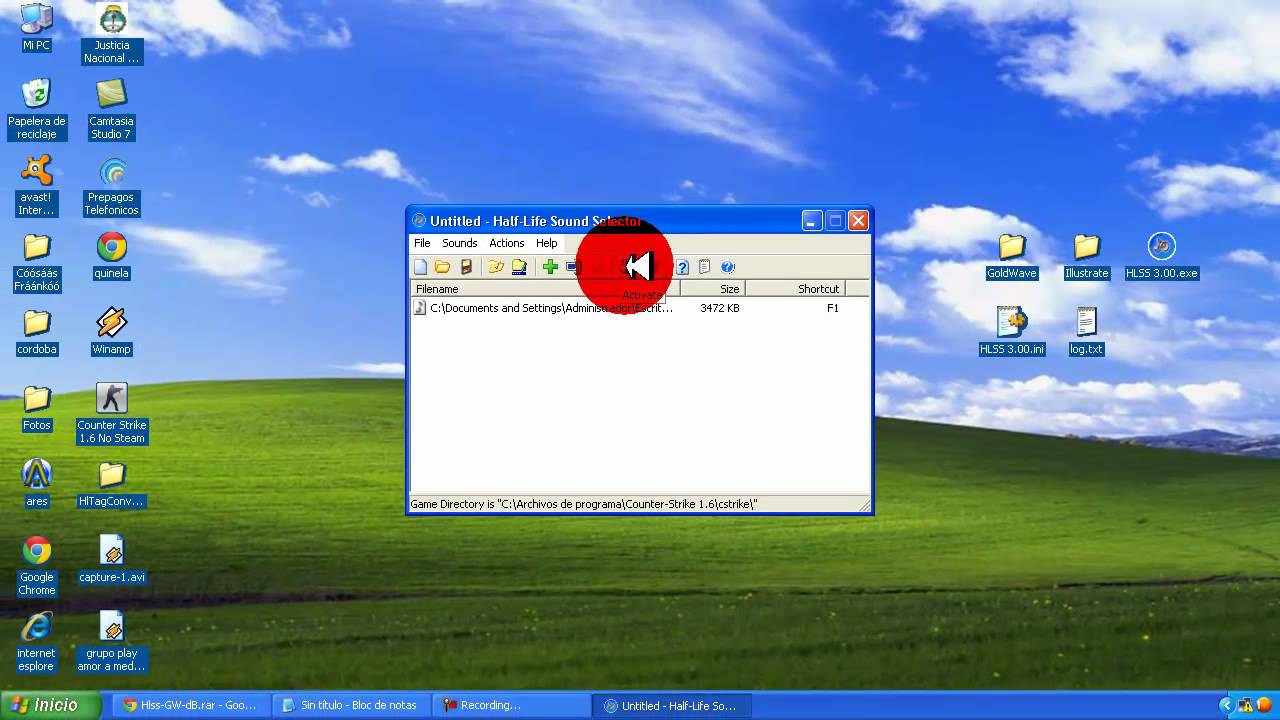The height and width of the screenshot is (720, 1280).
Task: Maximize the Half-Life Sound Selector window
Action: click(835, 221)
